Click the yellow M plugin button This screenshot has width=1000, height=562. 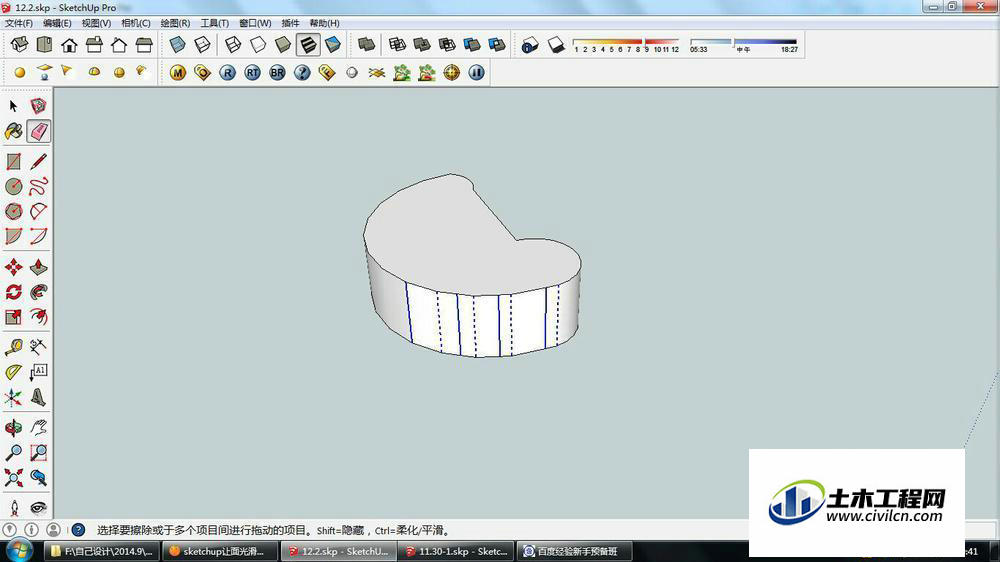pos(177,73)
